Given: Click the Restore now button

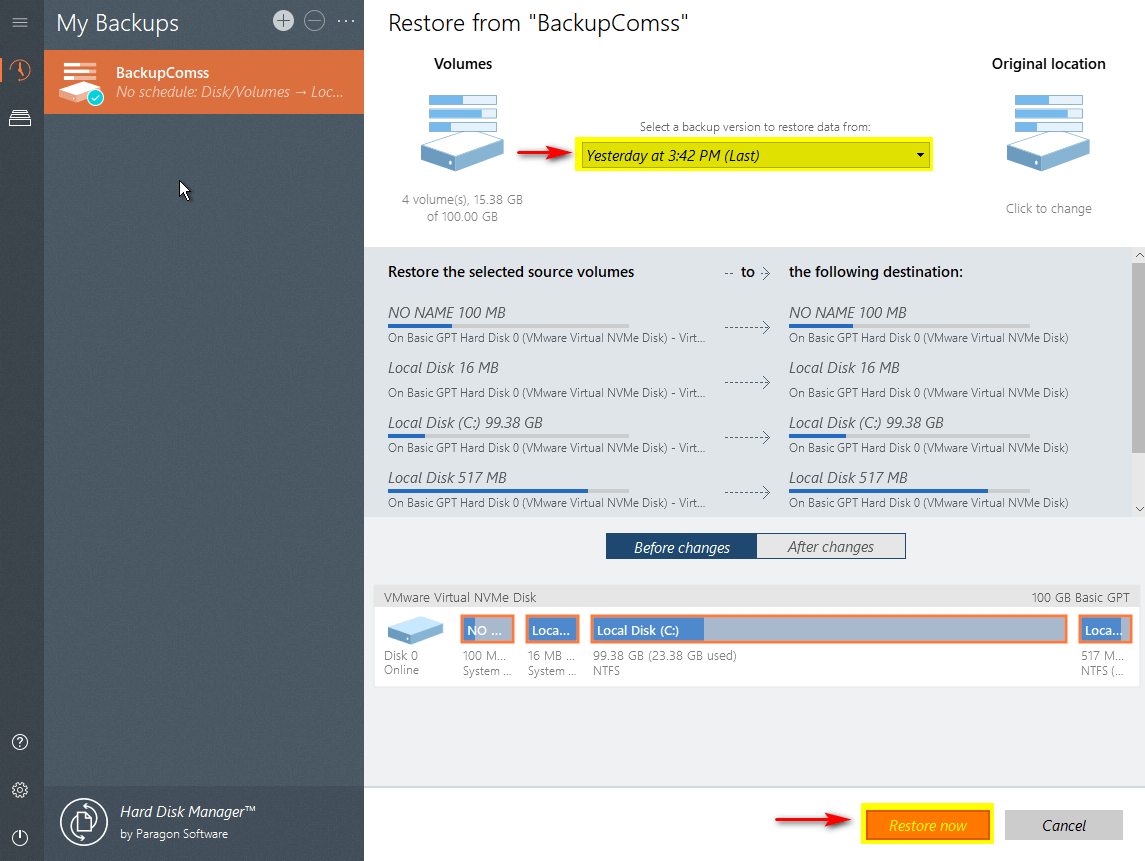Looking at the screenshot, I should (x=927, y=825).
